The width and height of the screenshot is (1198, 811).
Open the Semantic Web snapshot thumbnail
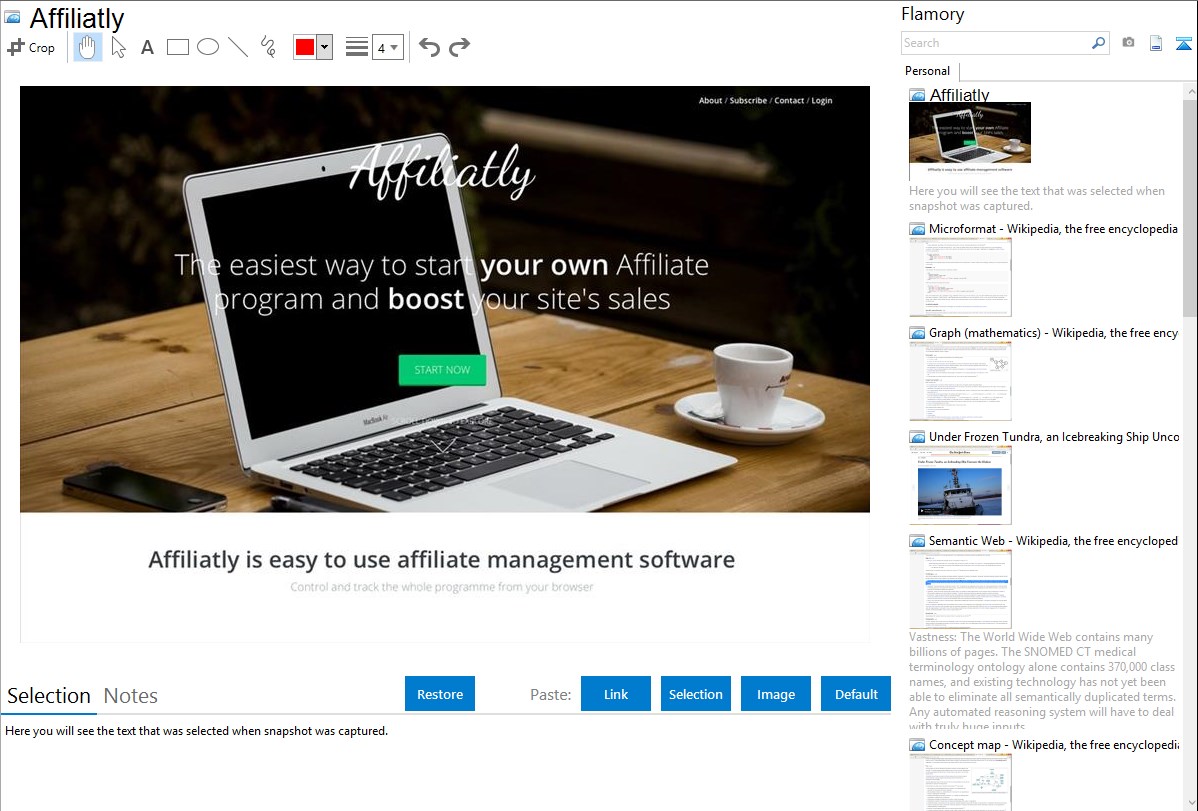click(960, 589)
